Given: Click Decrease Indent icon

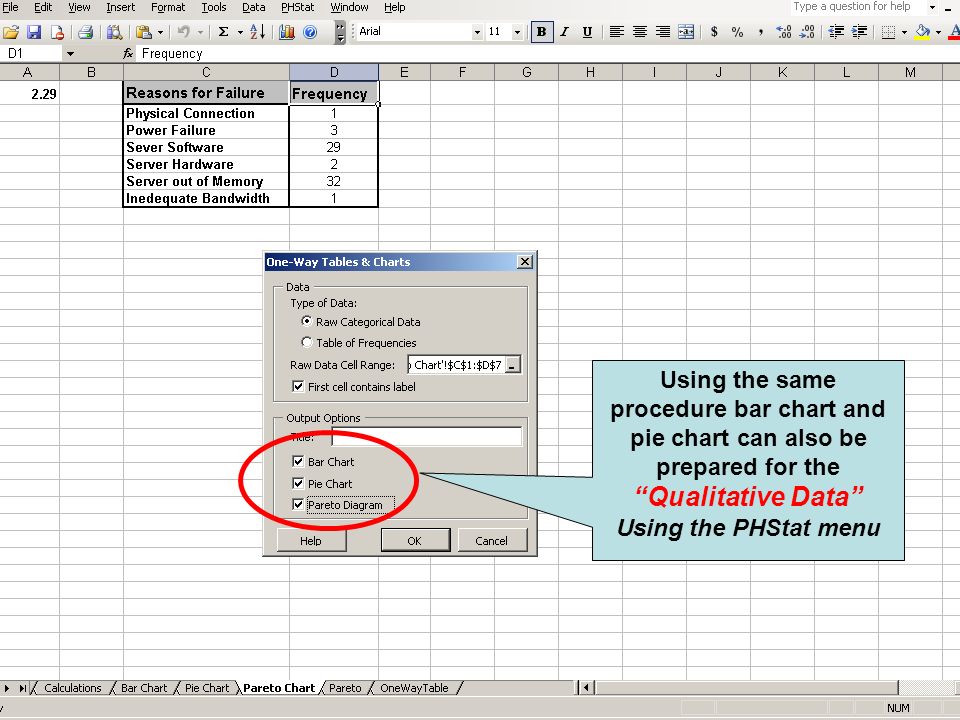Looking at the screenshot, I should coord(836,32).
